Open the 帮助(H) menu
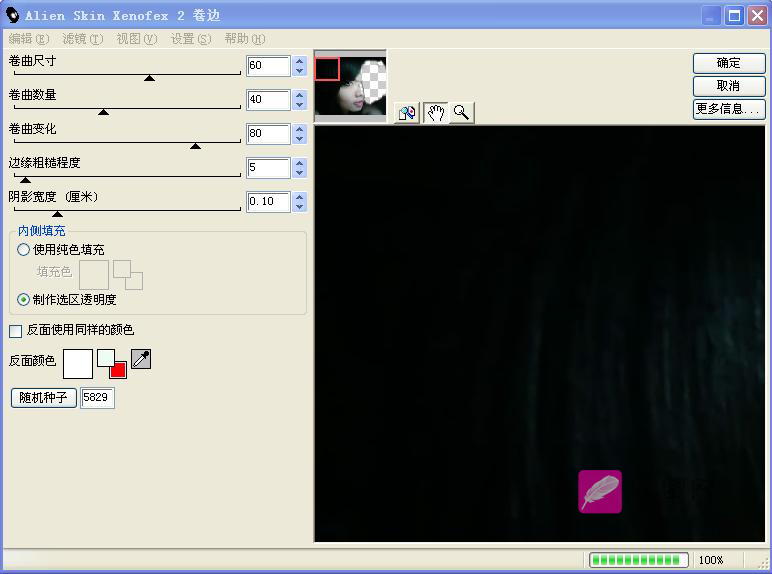The height and width of the screenshot is (574, 772). 245,38
